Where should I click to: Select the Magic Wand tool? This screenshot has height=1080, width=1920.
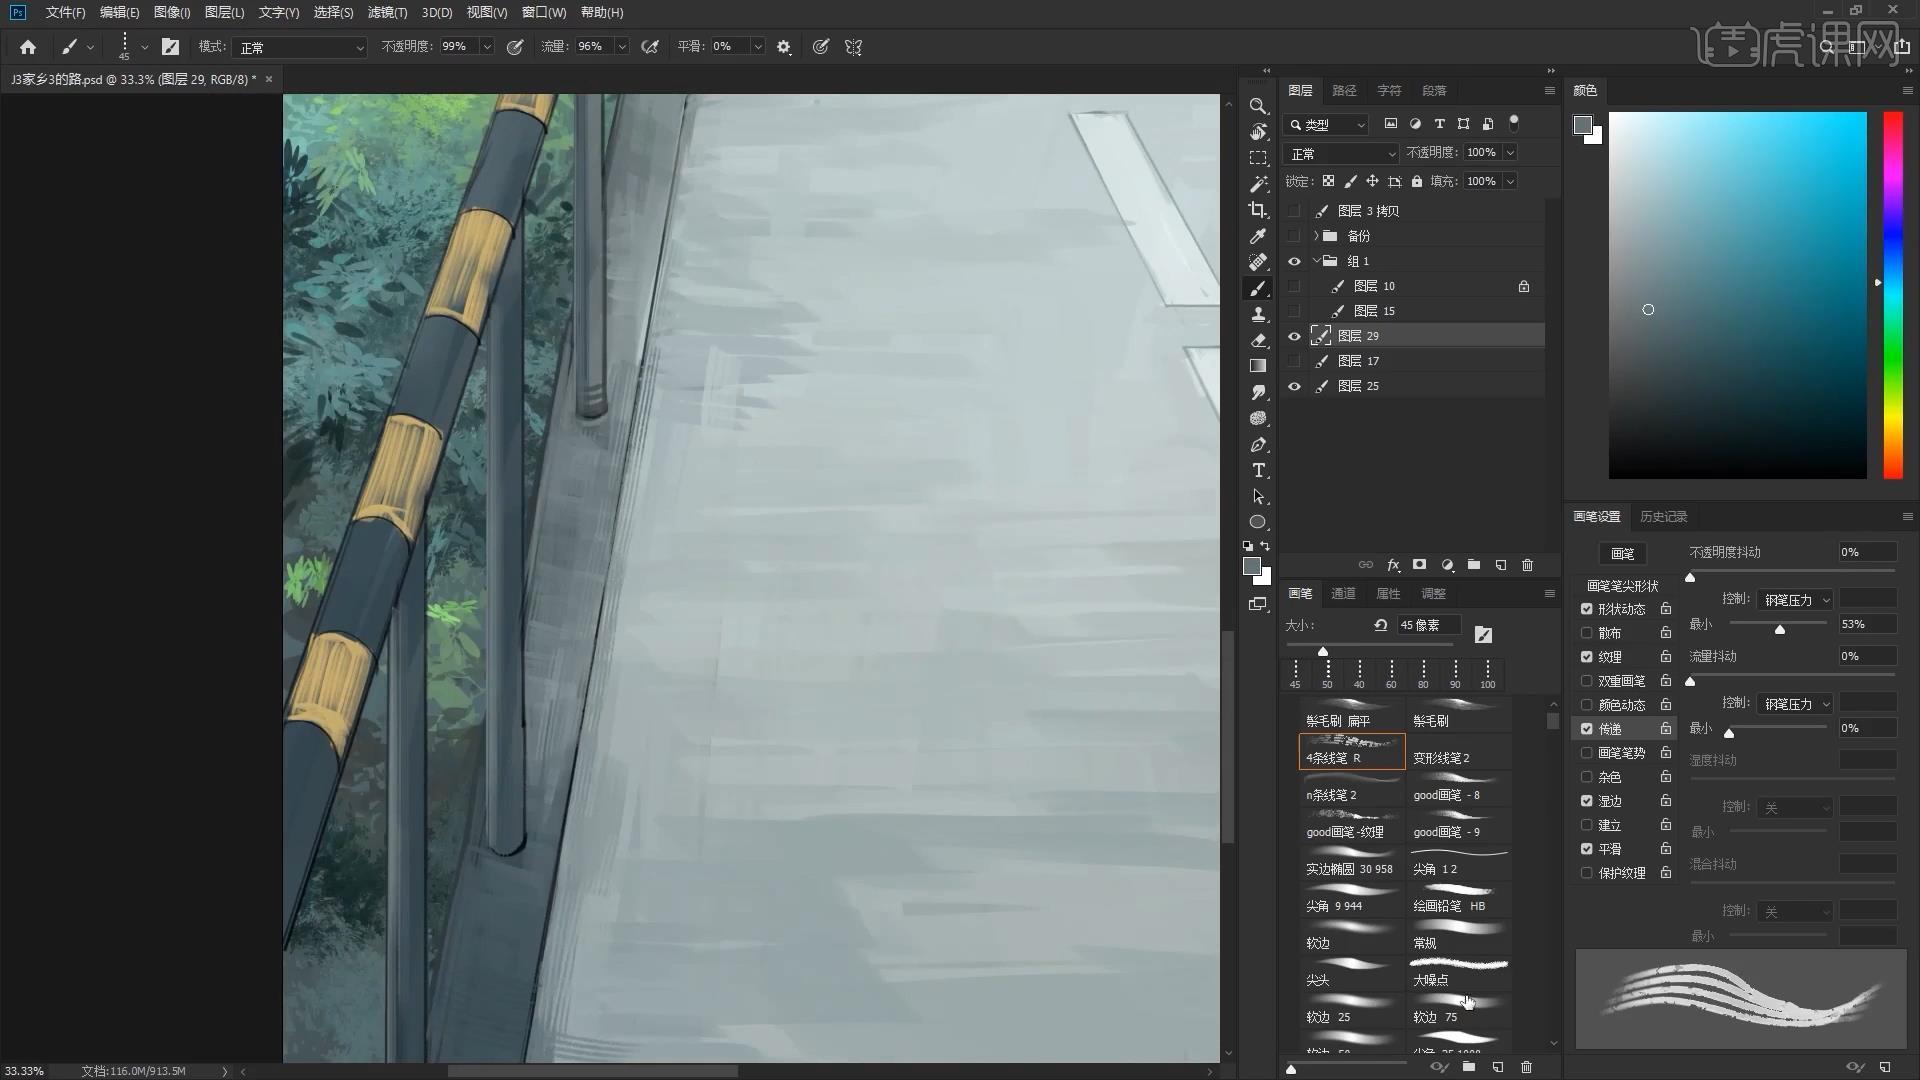tap(1258, 184)
